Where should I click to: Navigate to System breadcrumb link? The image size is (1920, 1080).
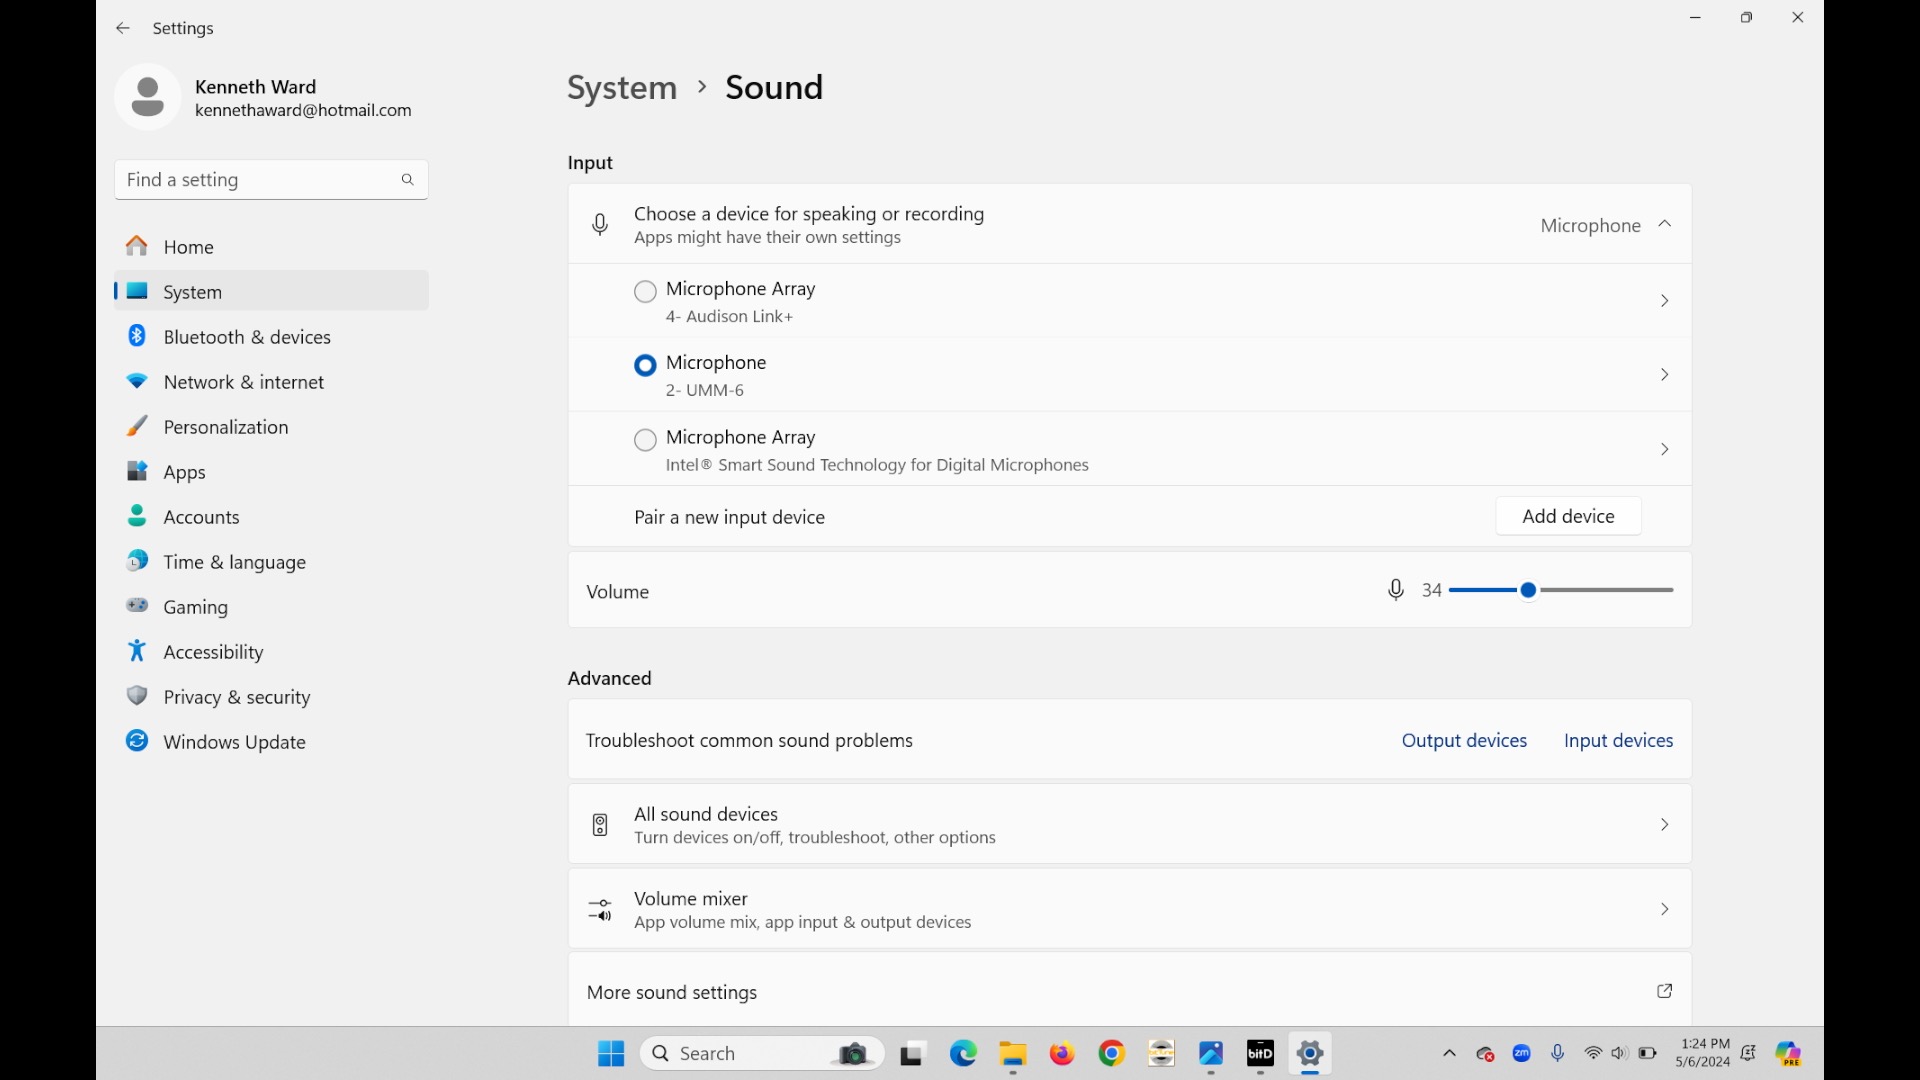click(622, 88)
